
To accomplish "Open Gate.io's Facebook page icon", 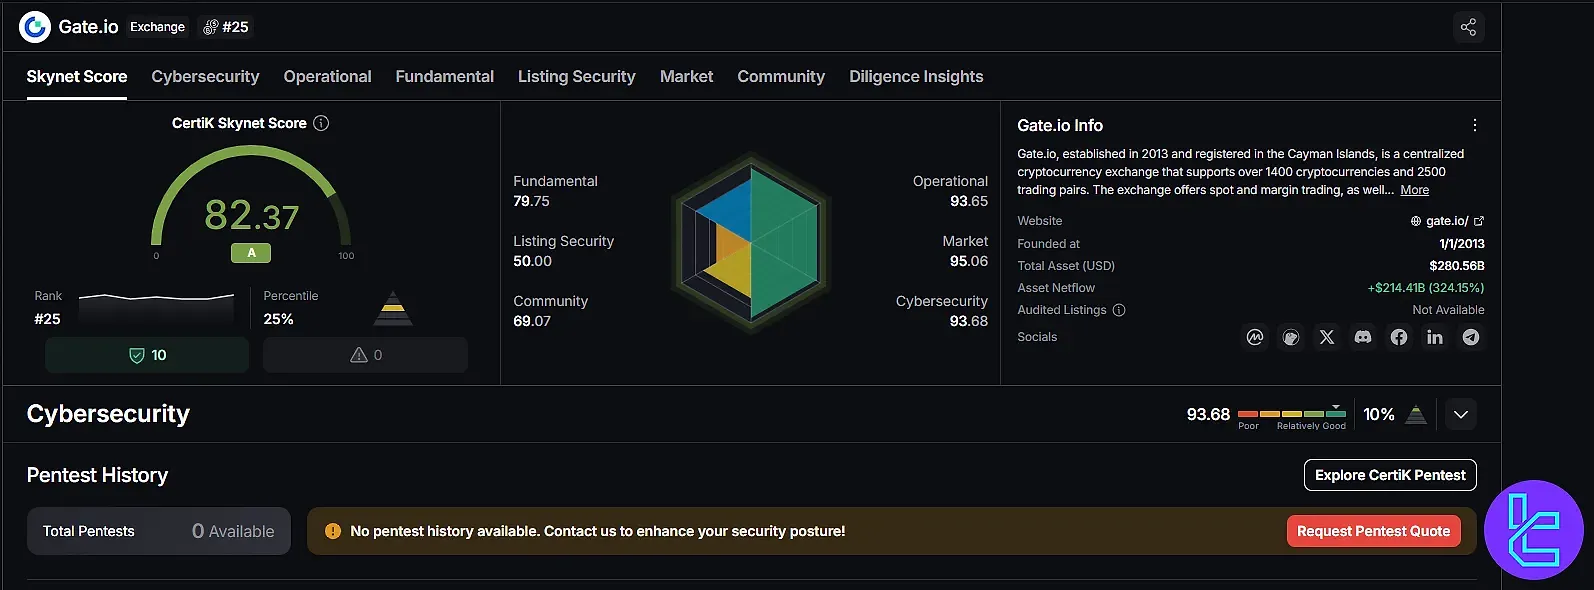I will click(1399, 337).
